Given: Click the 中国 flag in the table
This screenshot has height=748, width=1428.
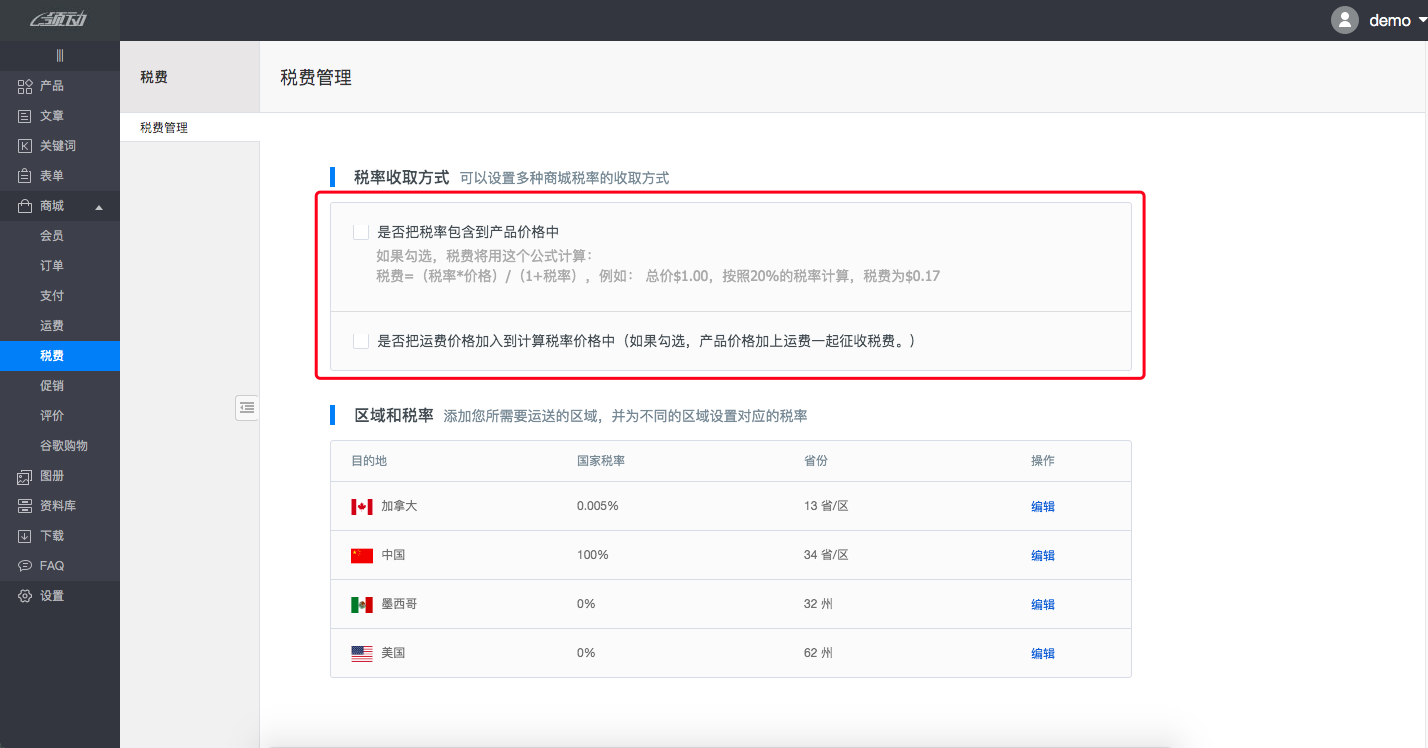Looking at the screenshot, I should coord(362,555).
